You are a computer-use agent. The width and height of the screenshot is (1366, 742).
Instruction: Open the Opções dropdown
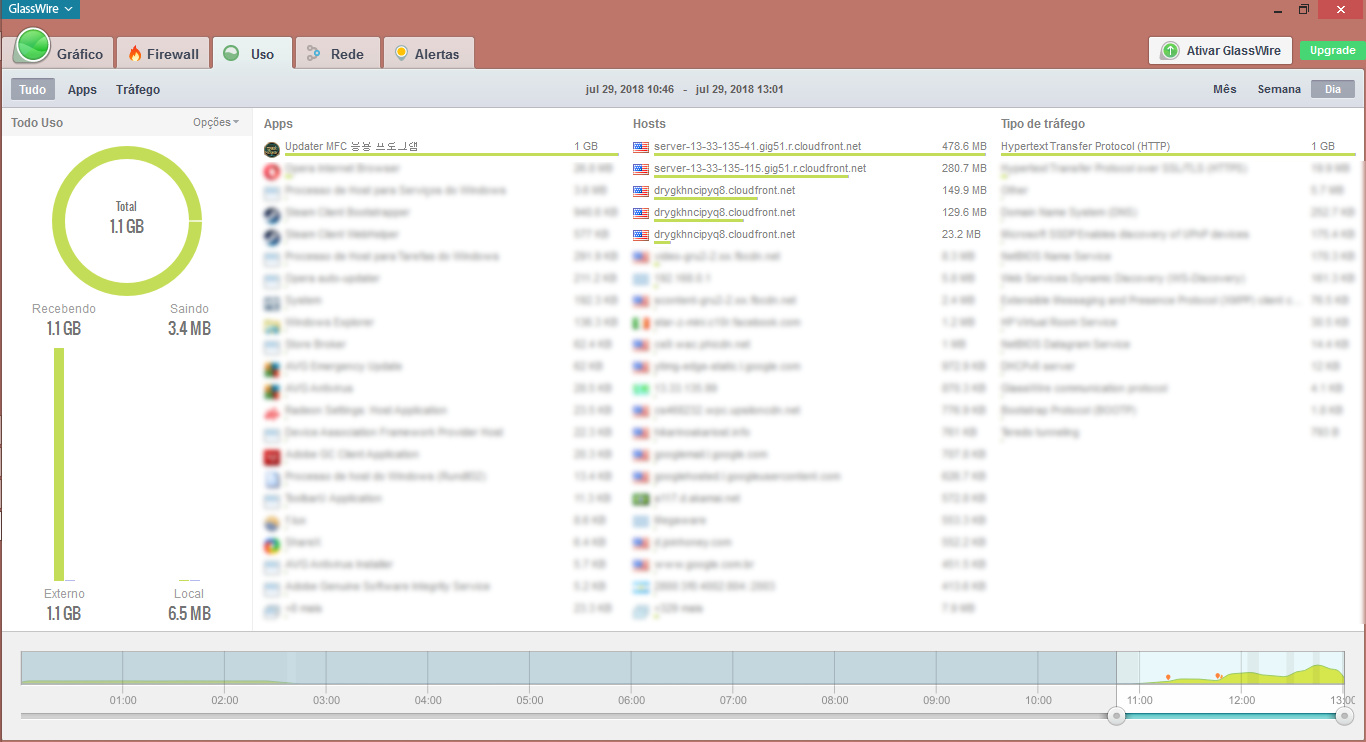tap(215, 122)
